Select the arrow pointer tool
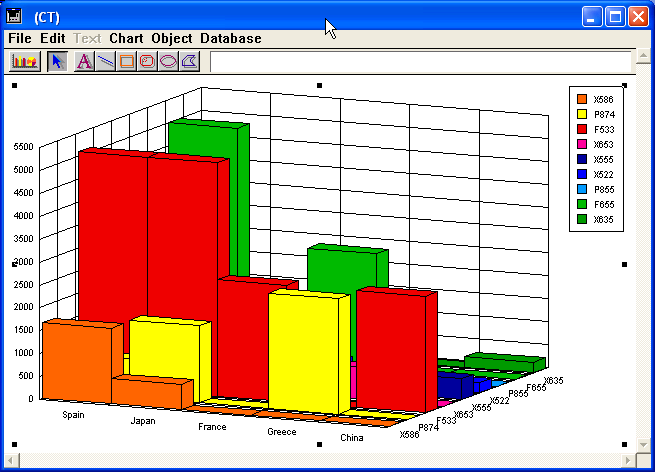 [x=58, y=61]
